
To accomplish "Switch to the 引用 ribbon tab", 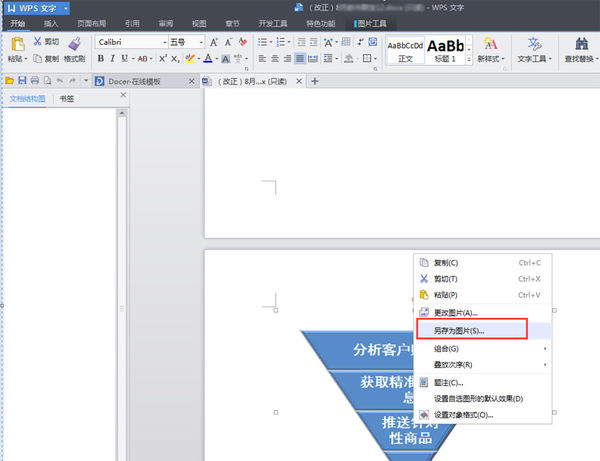I will pyautogui.click(x=132, y=24).
